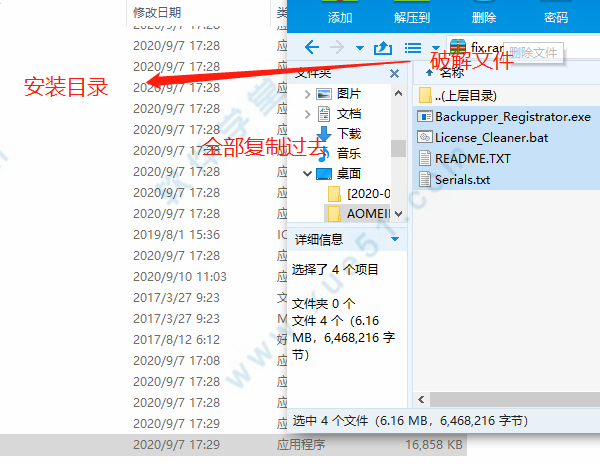Click the folder tree scroll up arrow
This screenshot has height=464, width=600.
[398, 93]
